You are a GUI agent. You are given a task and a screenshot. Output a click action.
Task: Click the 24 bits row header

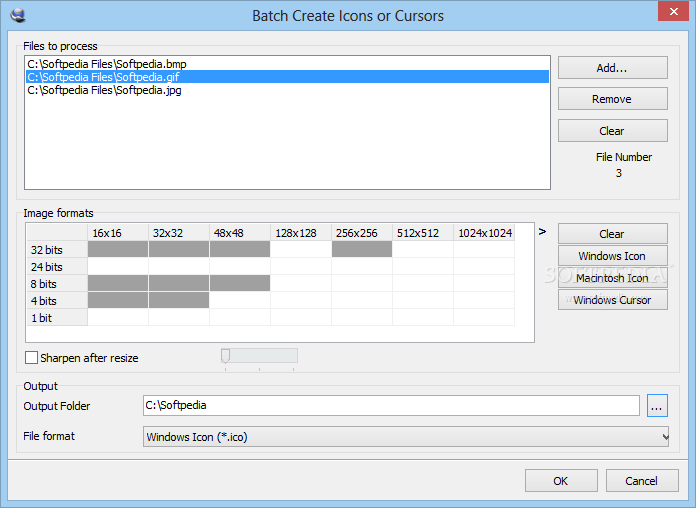point(57,266)
